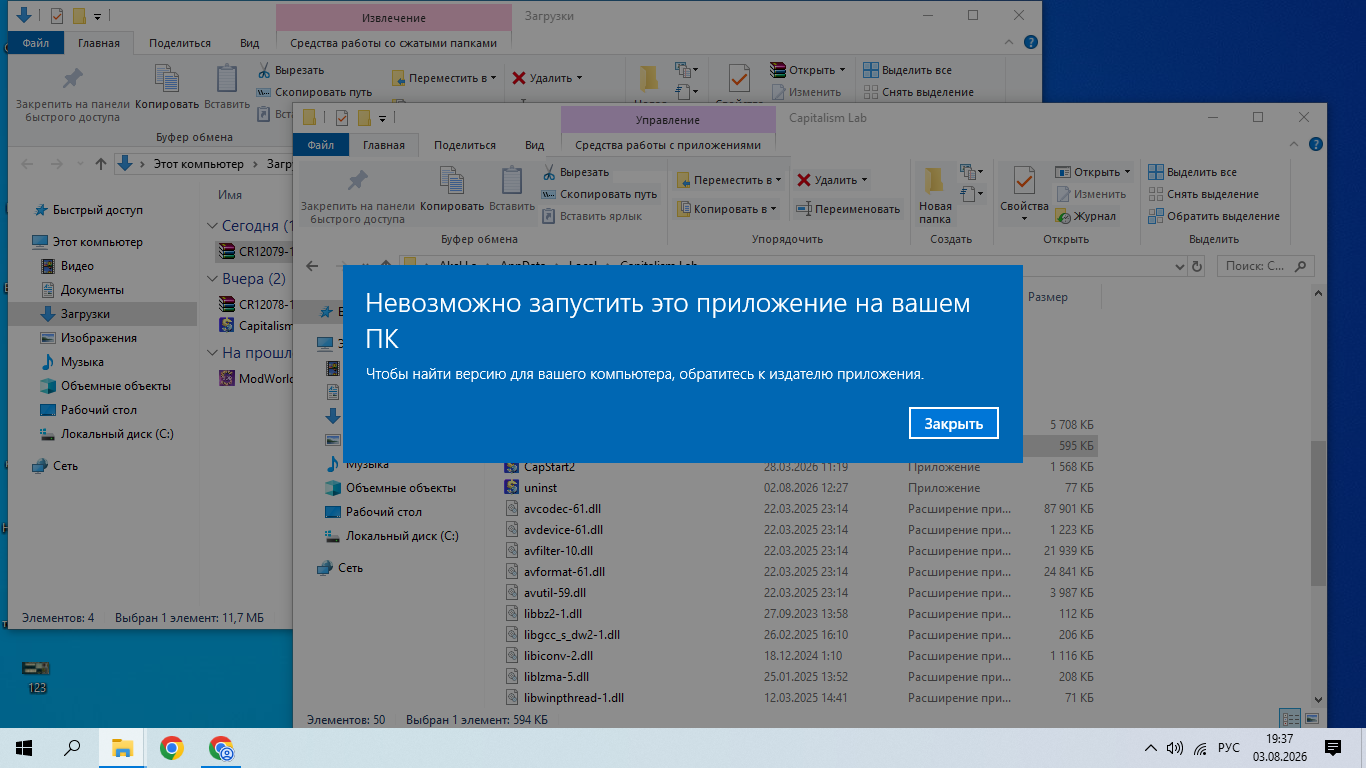
Task: Click Снять выделение in Capitalism Lab ribbon
Action: pyautogui.click(x=1203, y=194)
